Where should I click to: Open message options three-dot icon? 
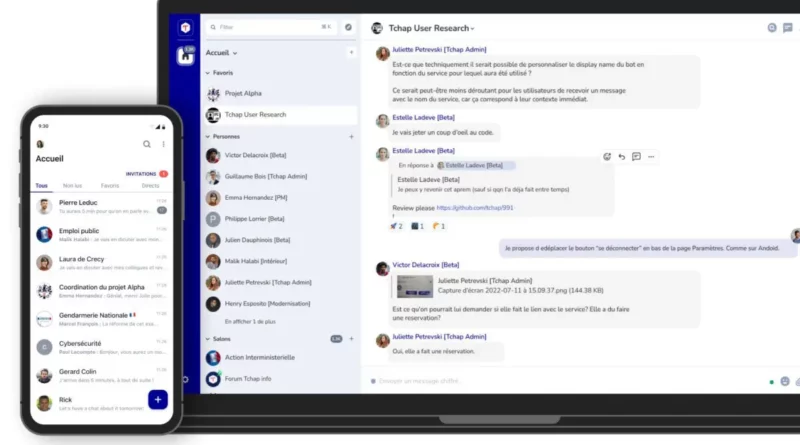pos(651,157)
